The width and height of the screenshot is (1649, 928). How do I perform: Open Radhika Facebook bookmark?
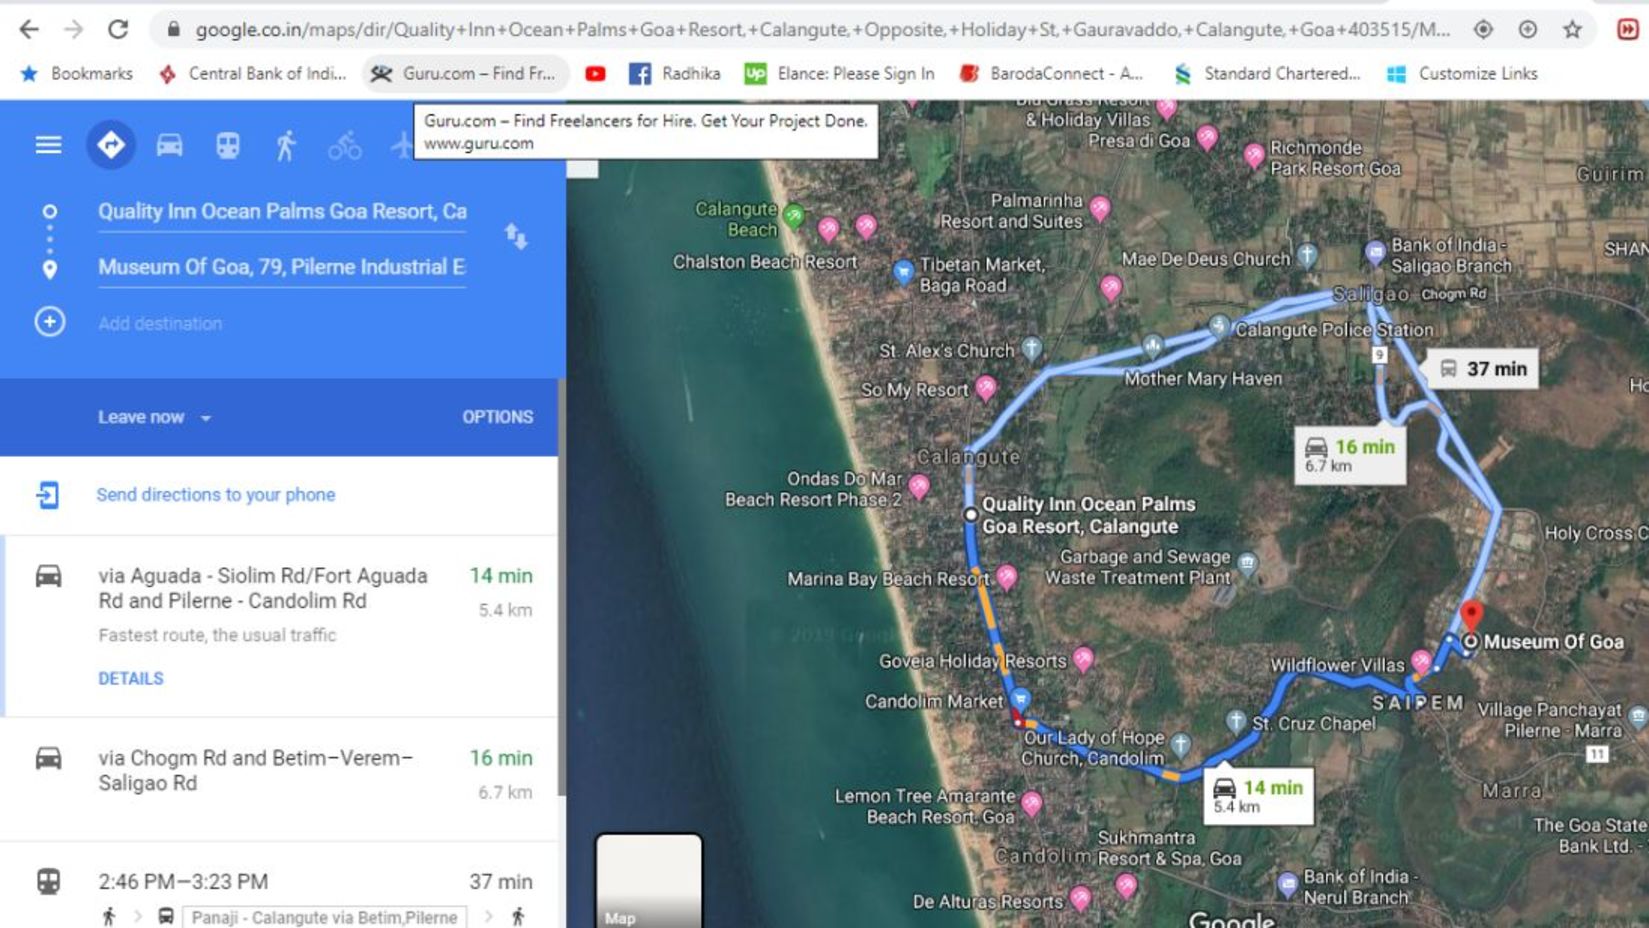pos(675,73)
